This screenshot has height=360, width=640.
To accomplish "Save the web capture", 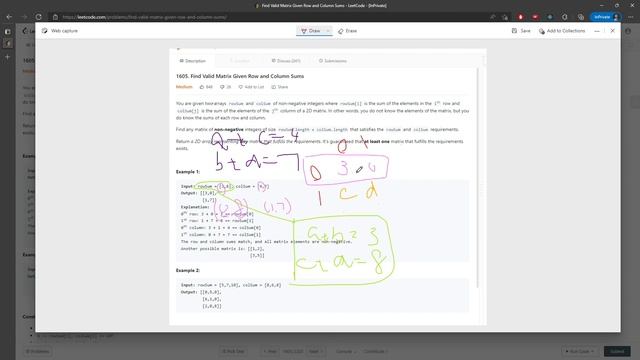I will (x=521, y=31).
